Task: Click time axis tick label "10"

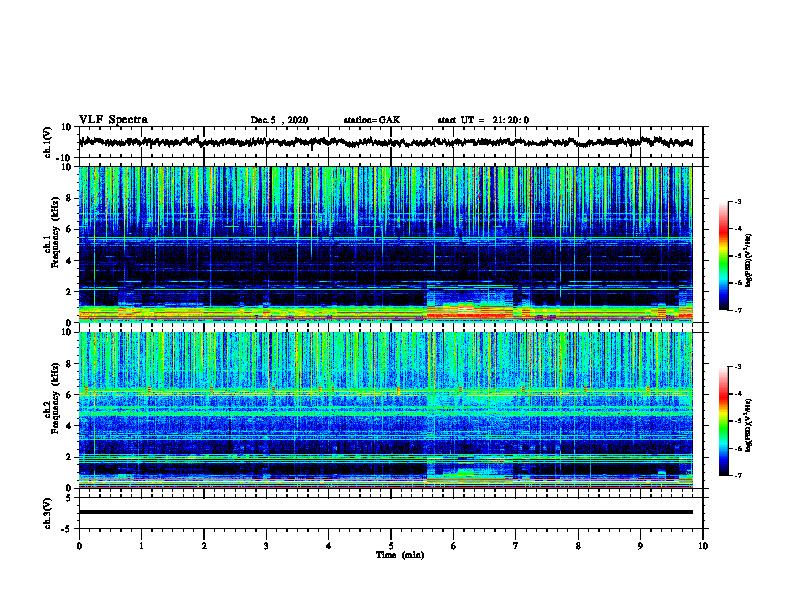Action: [x=703, y=546]
